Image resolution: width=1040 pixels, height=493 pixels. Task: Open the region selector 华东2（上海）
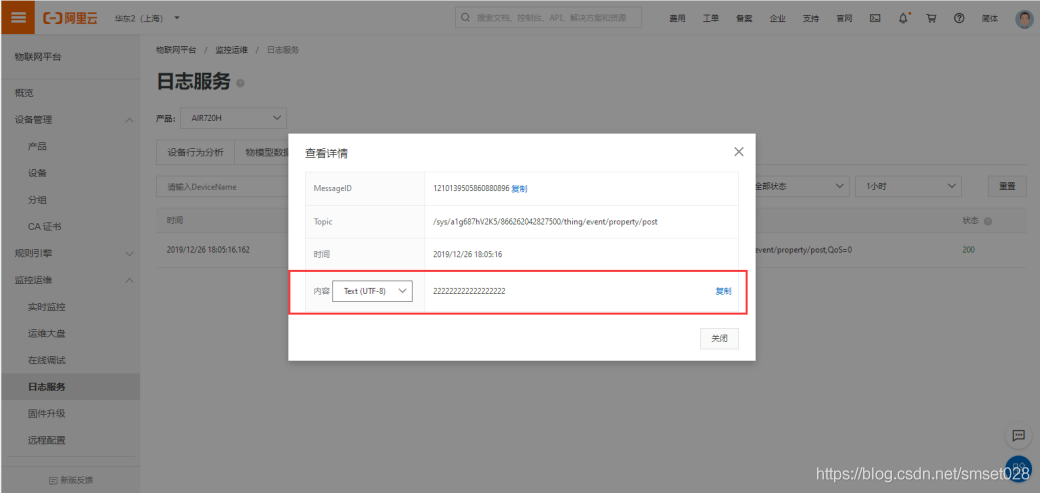pyautogui.click(x=147, y=18)
